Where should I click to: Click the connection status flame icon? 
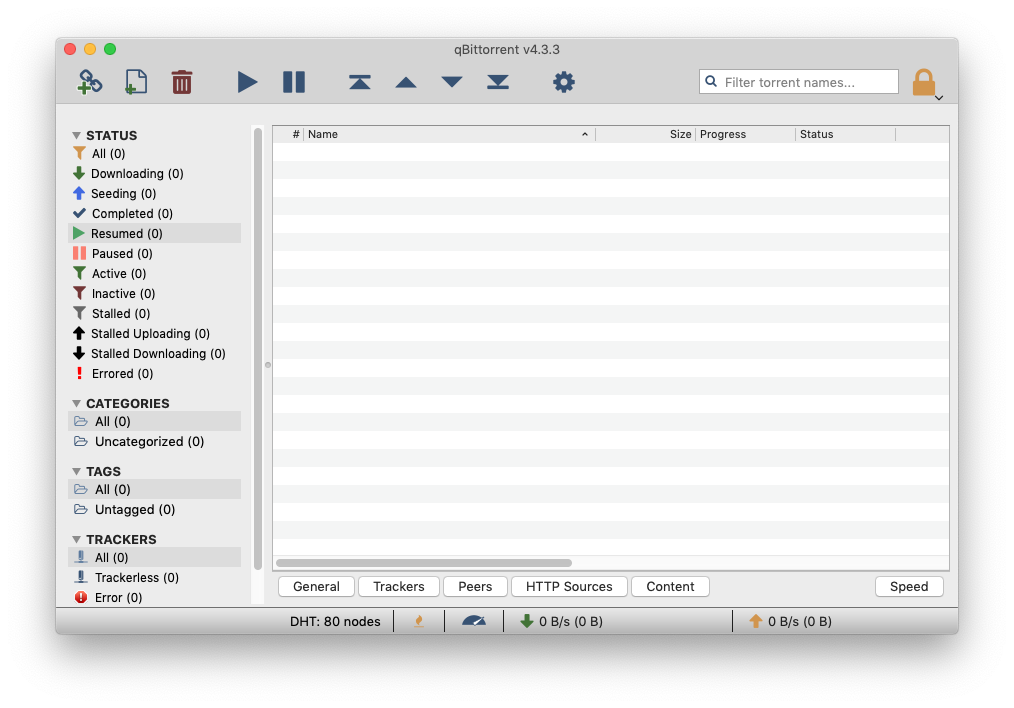[419, 621]
